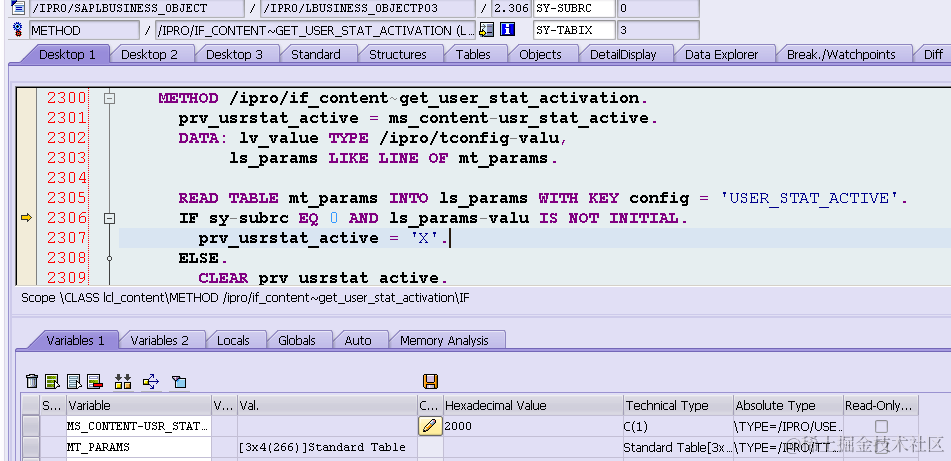951x461 pixels.
Task: Click the yellow box with blue arrows icon
Action: (x=151, y=382)
